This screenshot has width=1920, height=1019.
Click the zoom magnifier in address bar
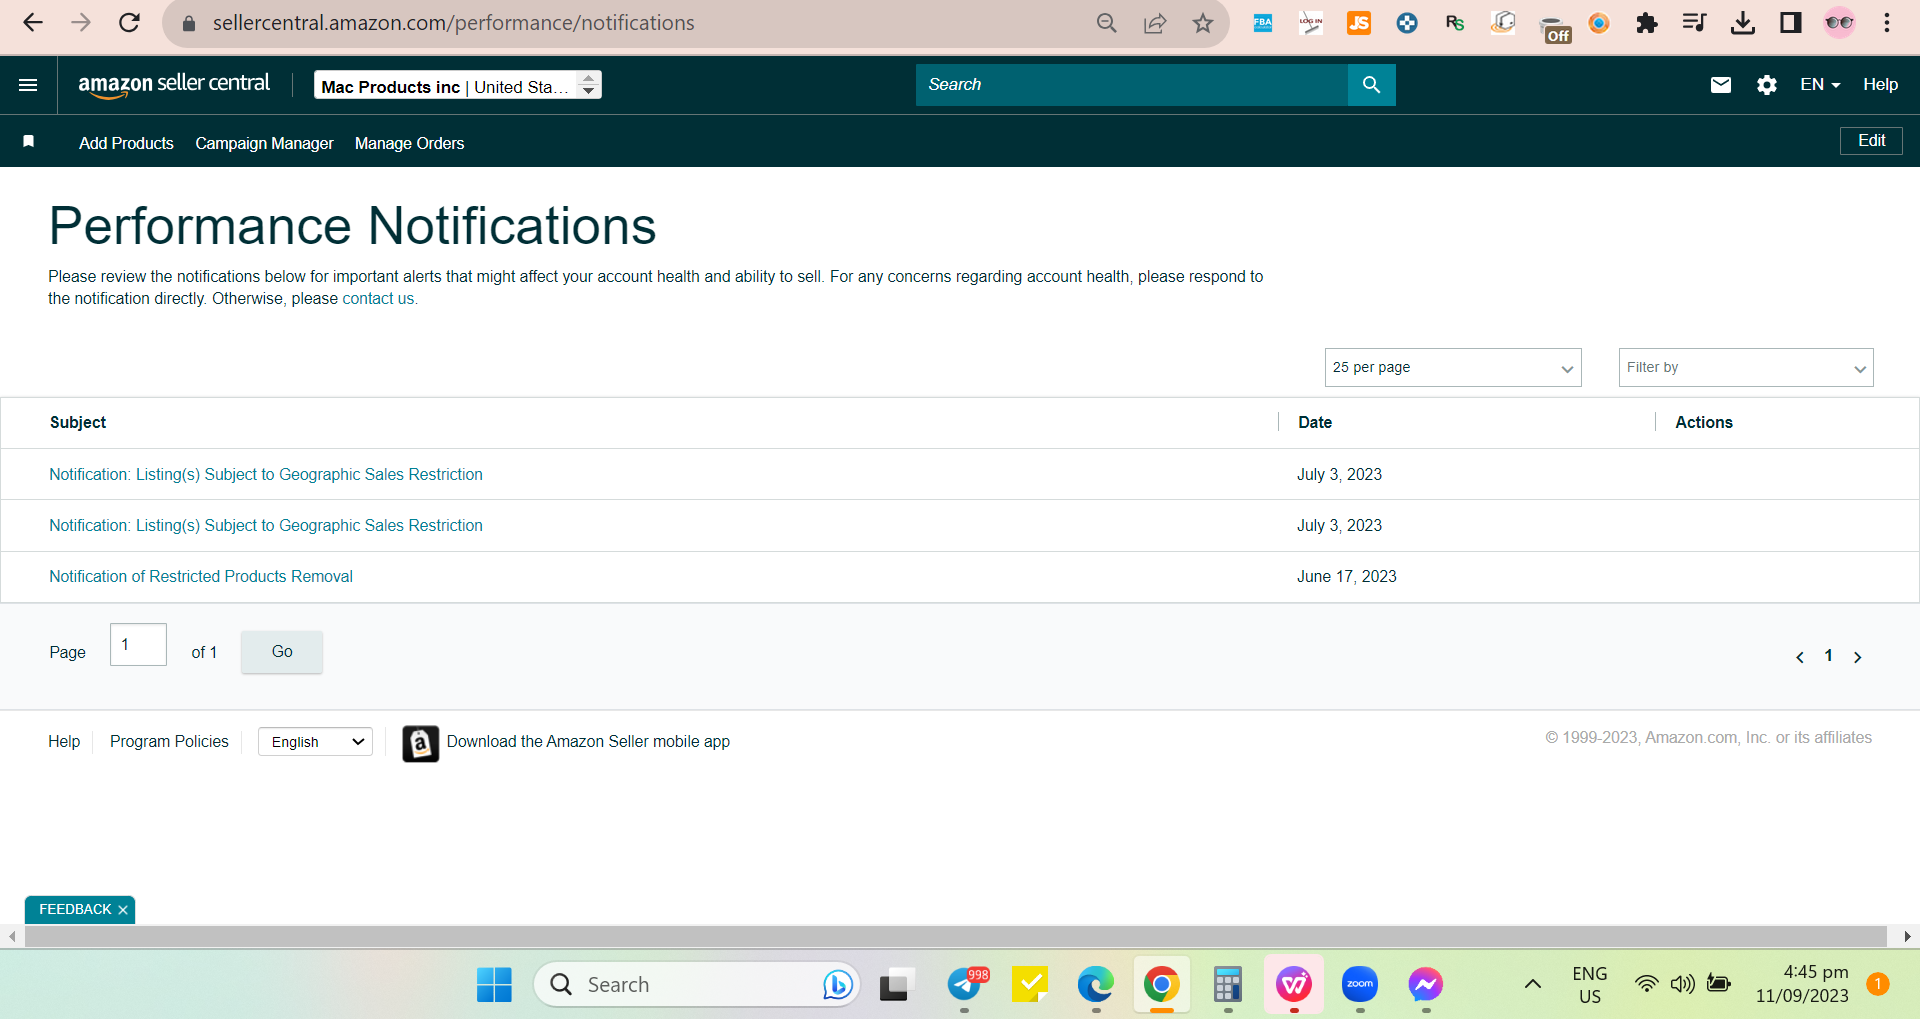point(1106,23)
